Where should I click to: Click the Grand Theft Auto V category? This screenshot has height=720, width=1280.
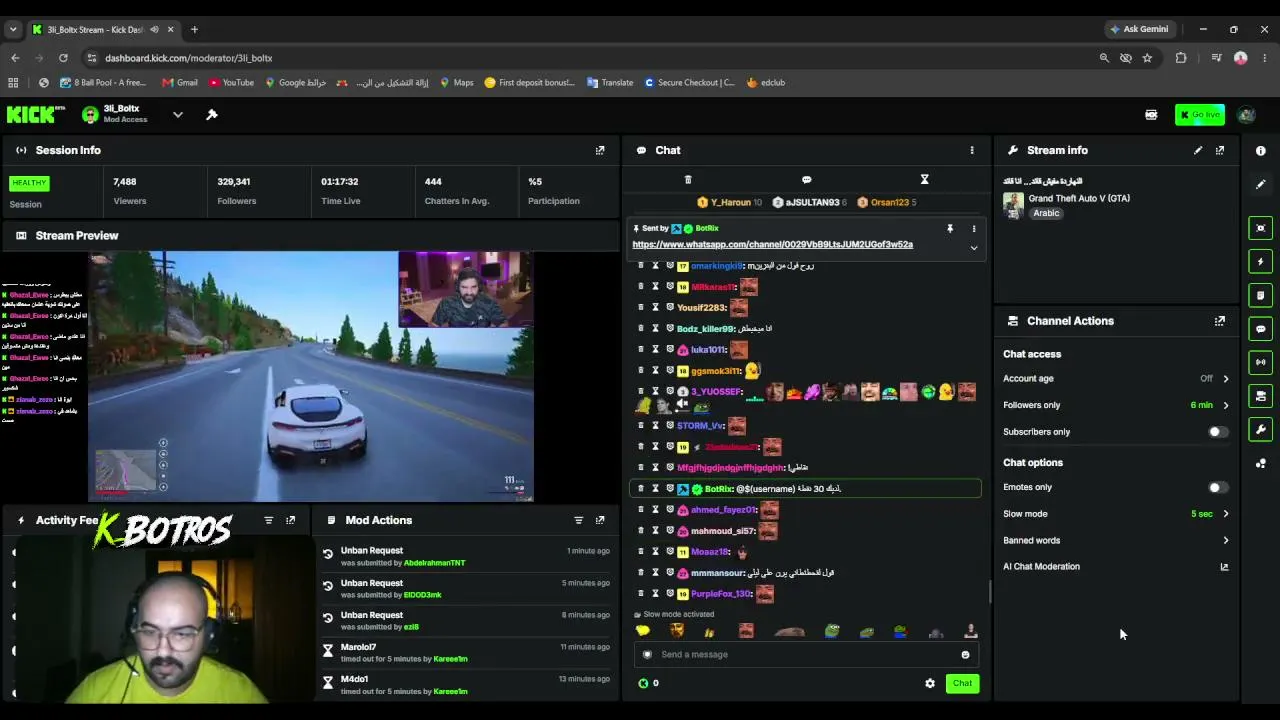(1079, 198)
